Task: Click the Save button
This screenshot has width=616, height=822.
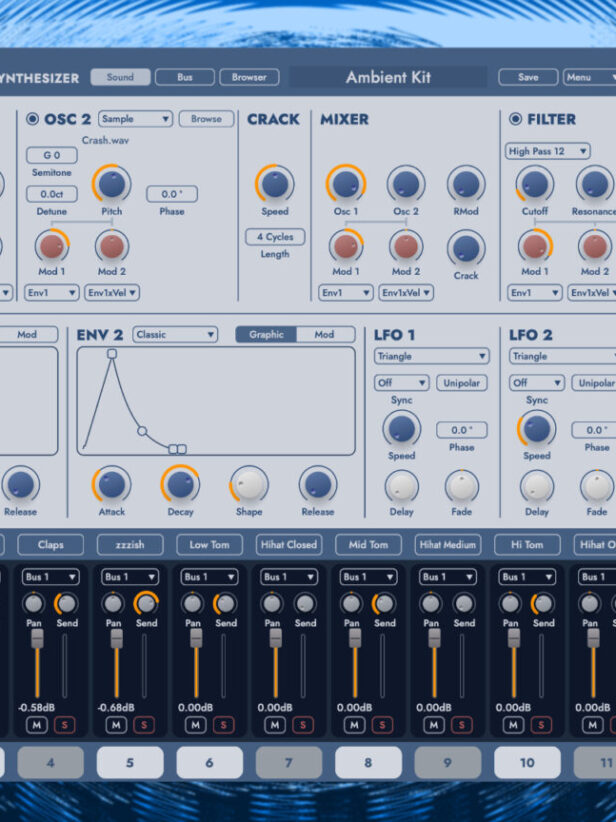Action: [528, 77]
